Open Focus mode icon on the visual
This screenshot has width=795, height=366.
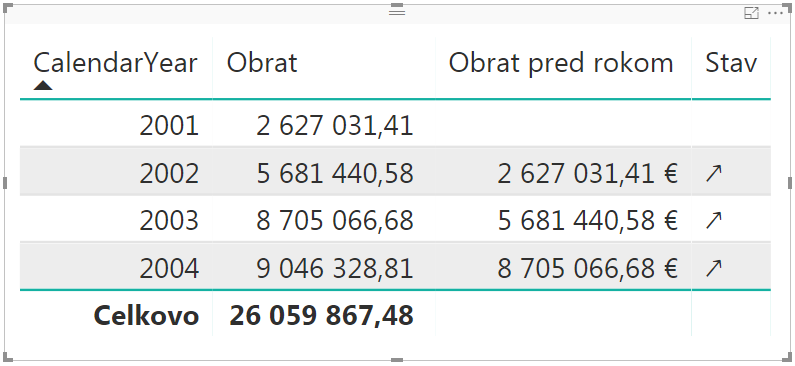tap(751, 13)
